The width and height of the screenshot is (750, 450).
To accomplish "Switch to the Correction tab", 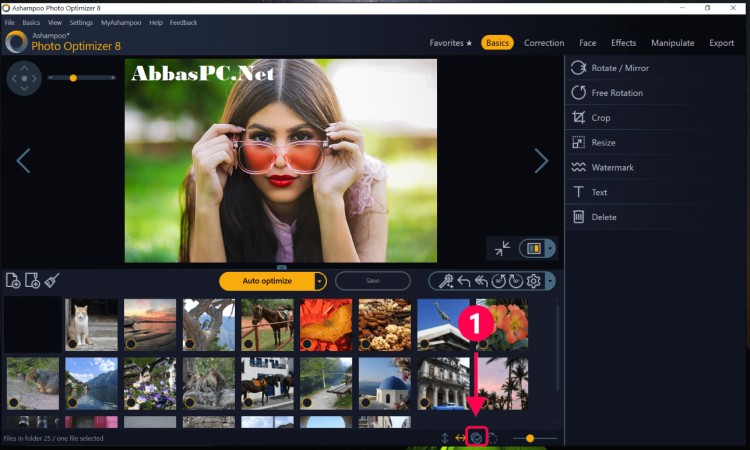I will (544, 43).
